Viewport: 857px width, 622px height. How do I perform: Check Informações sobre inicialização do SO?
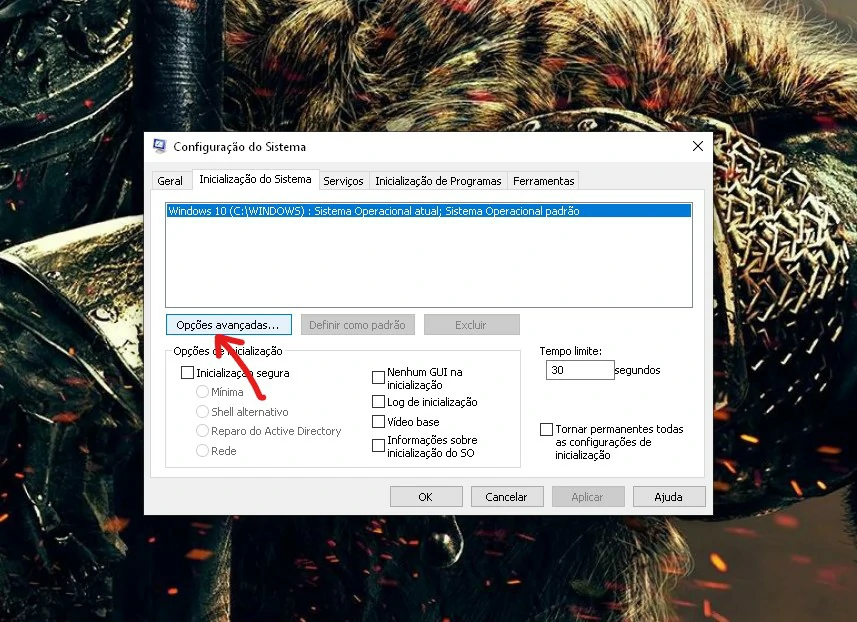(378, 445)
